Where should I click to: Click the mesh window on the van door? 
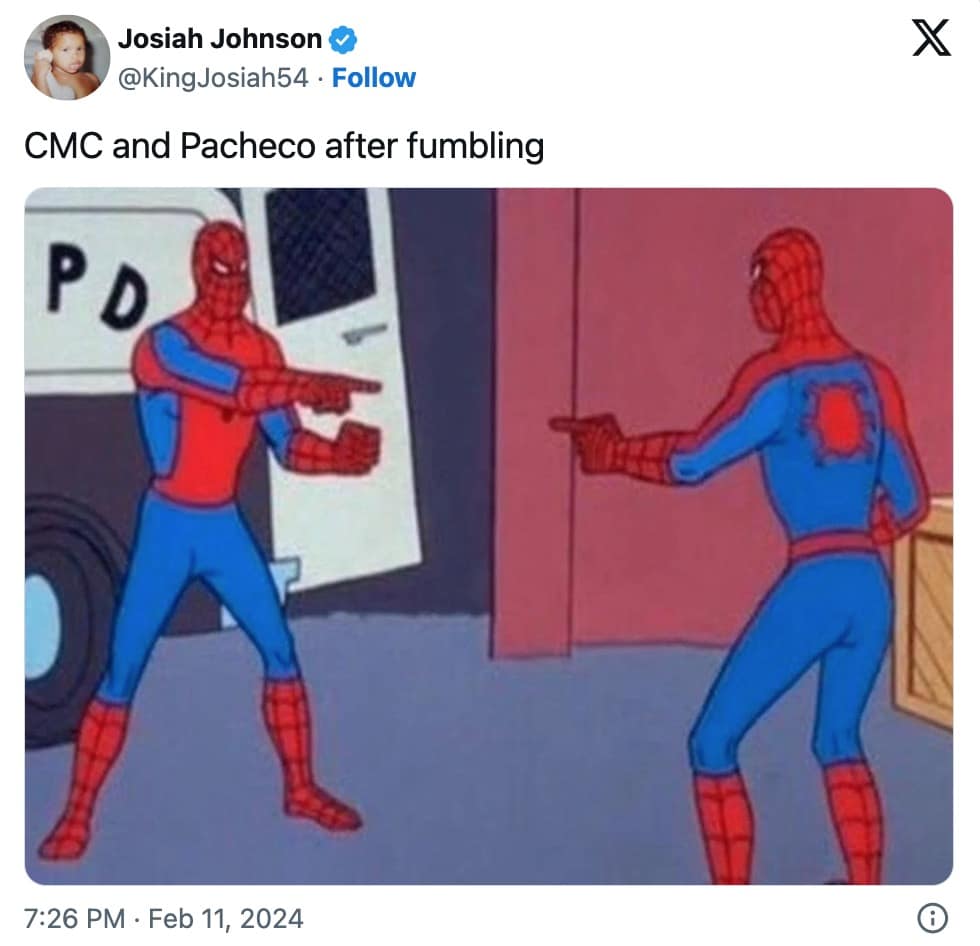pos(320,253)
